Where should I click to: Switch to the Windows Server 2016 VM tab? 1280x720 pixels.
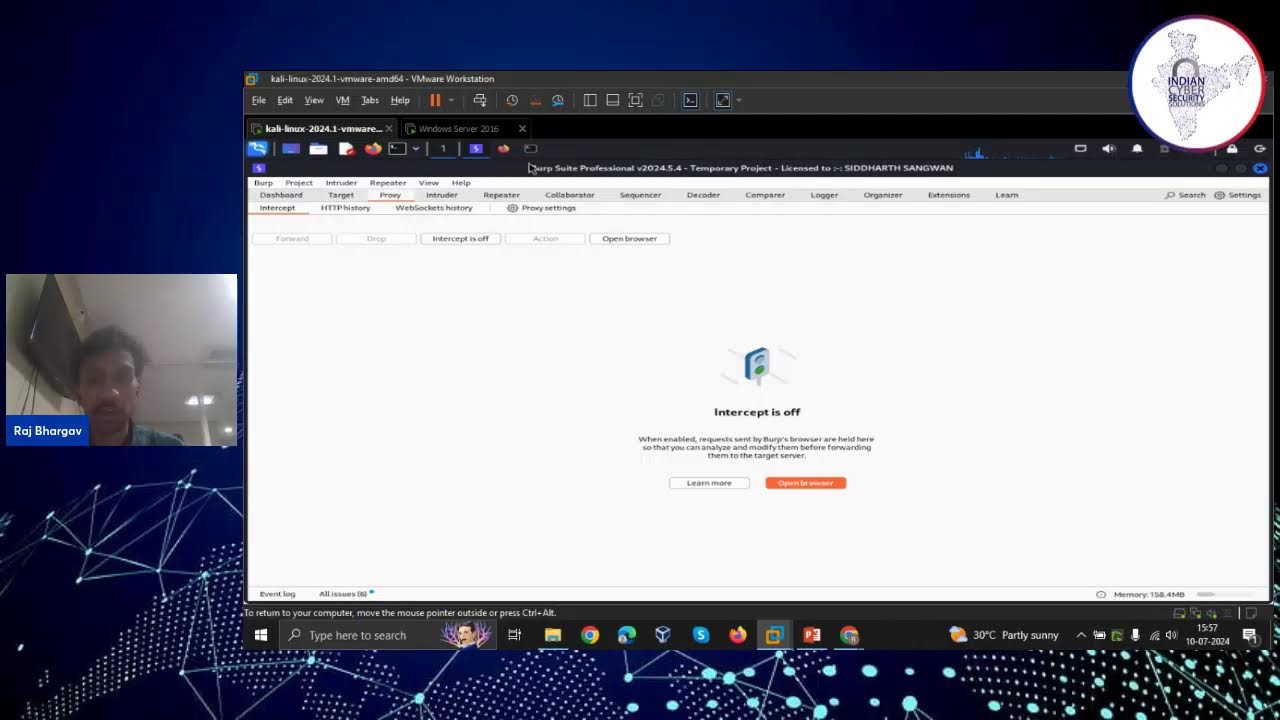tap(458, 128)
